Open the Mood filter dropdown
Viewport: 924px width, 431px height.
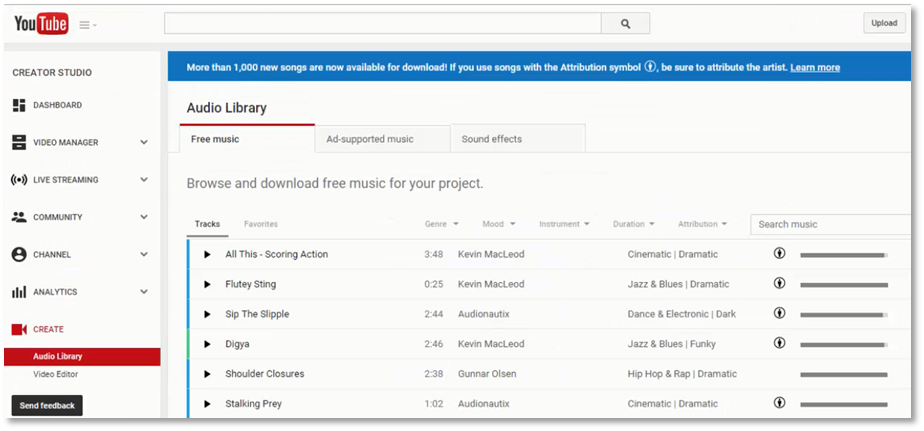coord(499,224)
